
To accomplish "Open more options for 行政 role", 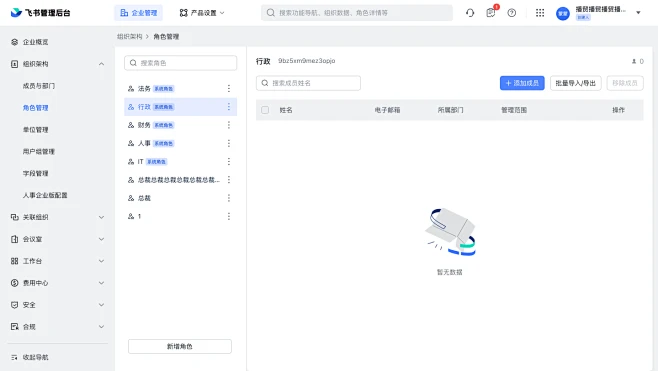I will [229, 107].
